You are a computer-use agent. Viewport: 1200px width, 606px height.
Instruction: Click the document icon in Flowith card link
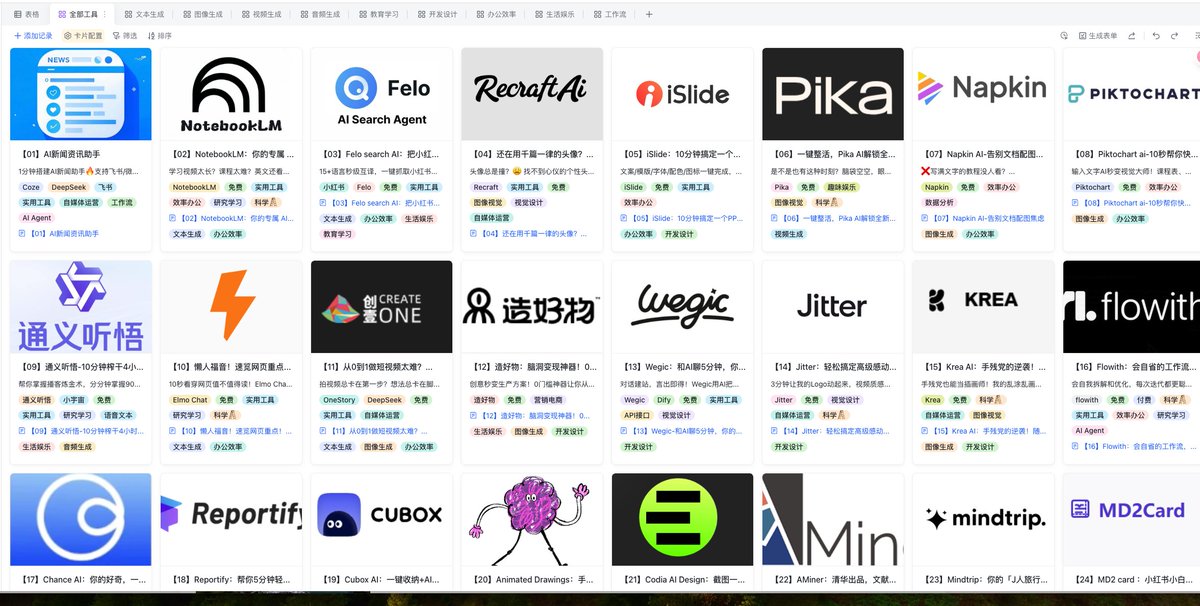1076,446
